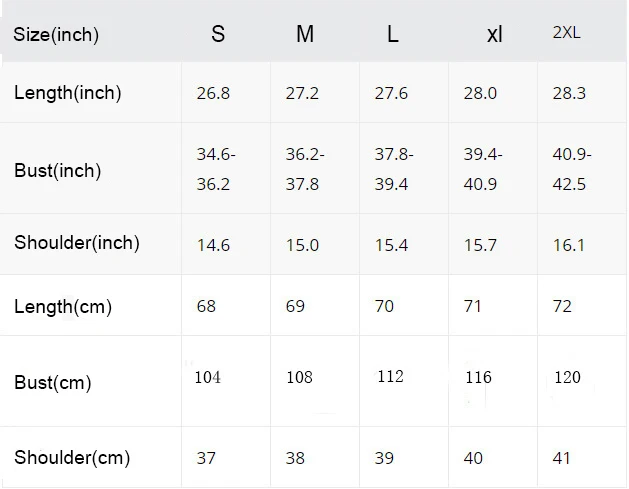Select the S size column header

(x=218, y=35)
